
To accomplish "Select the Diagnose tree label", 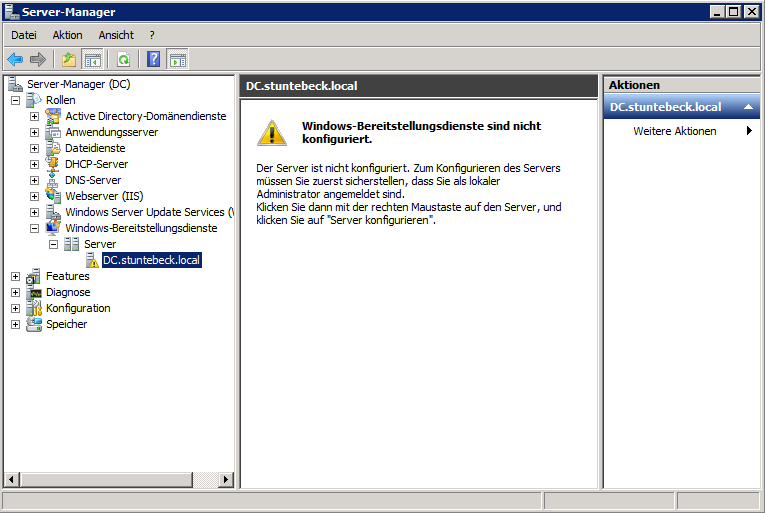I will (68, 292).
